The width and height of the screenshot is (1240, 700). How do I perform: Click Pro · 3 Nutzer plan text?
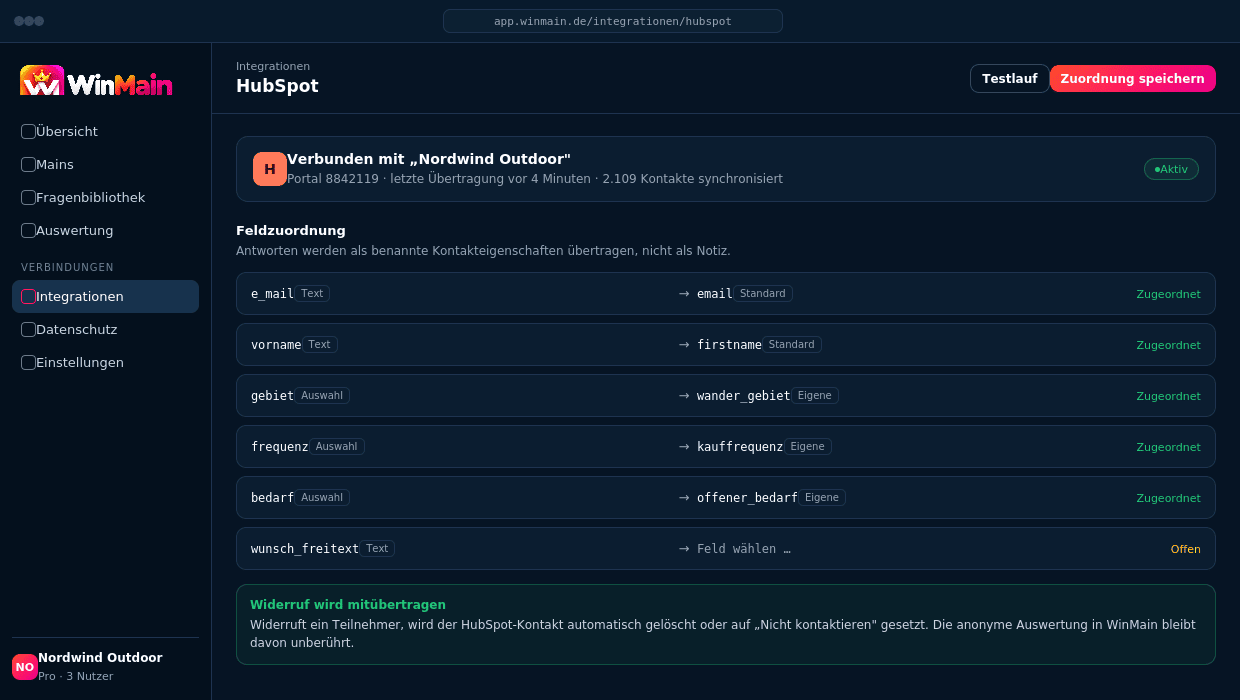coord(76,677)
